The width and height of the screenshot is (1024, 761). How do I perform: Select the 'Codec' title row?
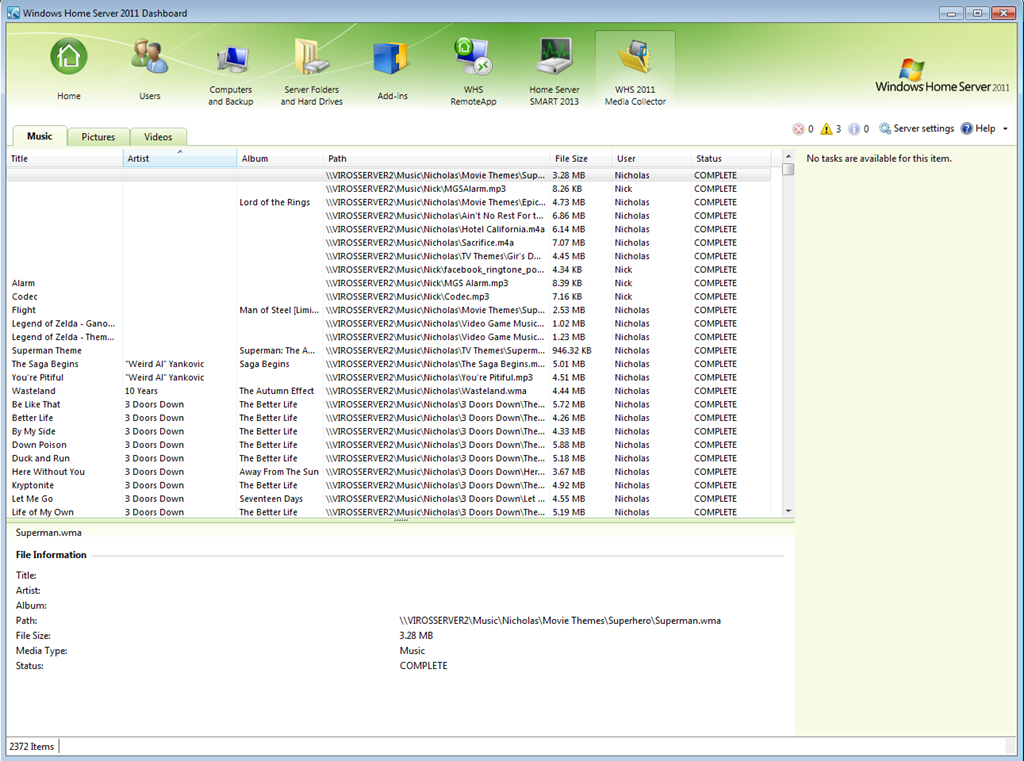pyautogui.click(x=389, y=297)
